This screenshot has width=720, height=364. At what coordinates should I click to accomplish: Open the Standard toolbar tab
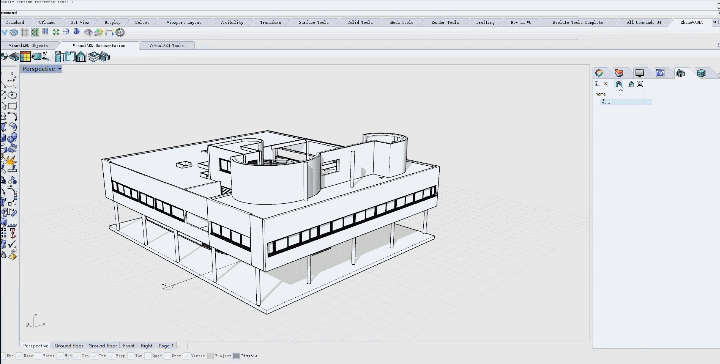pos(15,22)
